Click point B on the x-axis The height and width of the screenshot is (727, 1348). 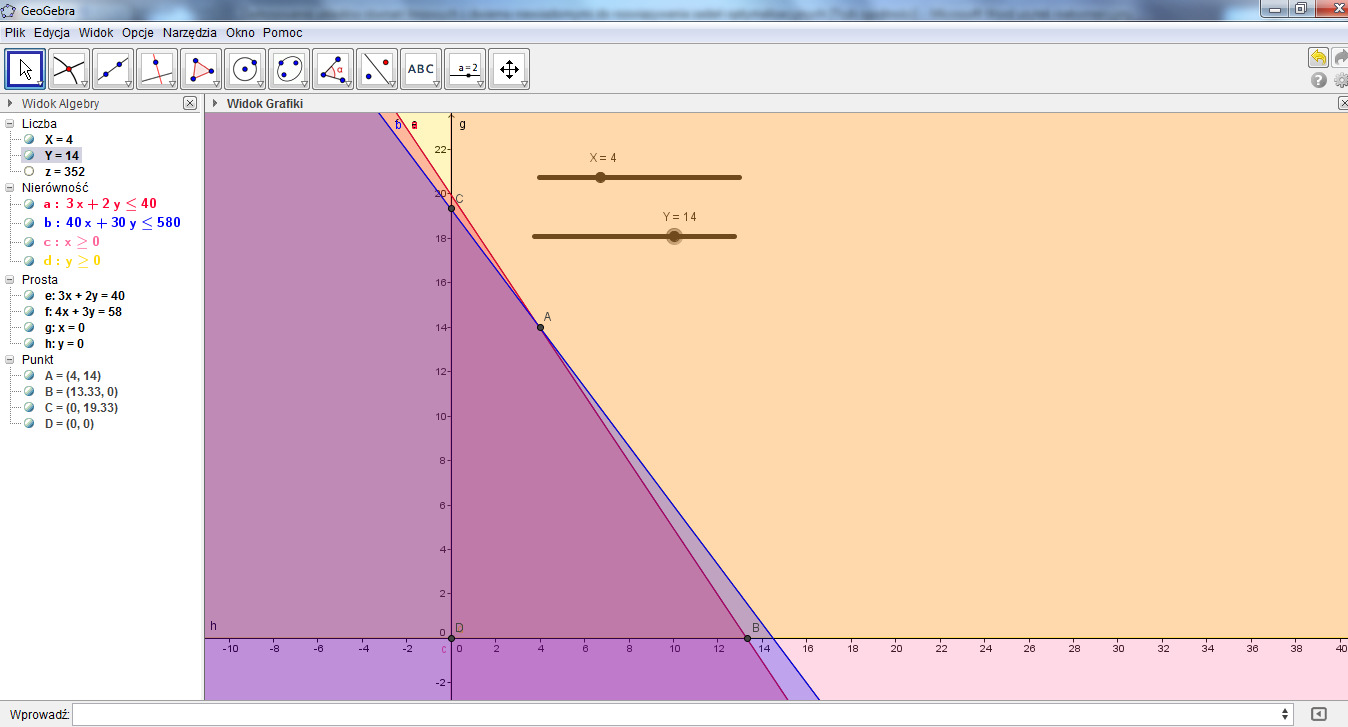pos(747,638)
